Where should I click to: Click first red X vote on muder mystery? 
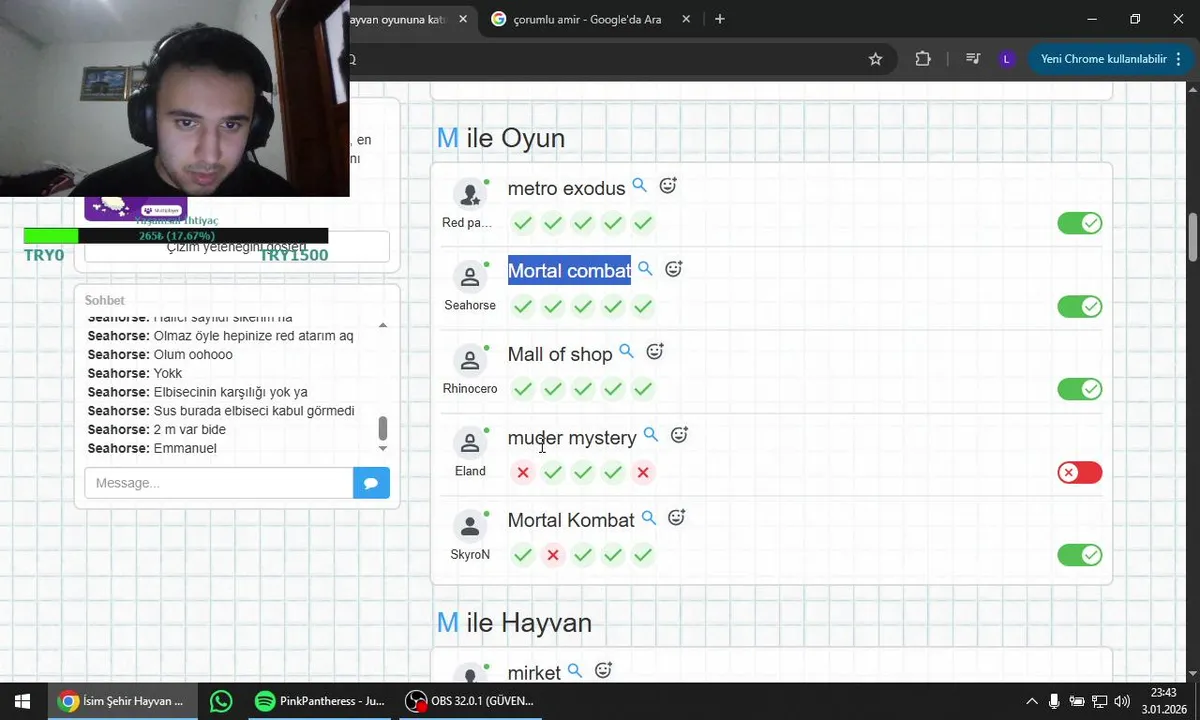click(522, 472)
